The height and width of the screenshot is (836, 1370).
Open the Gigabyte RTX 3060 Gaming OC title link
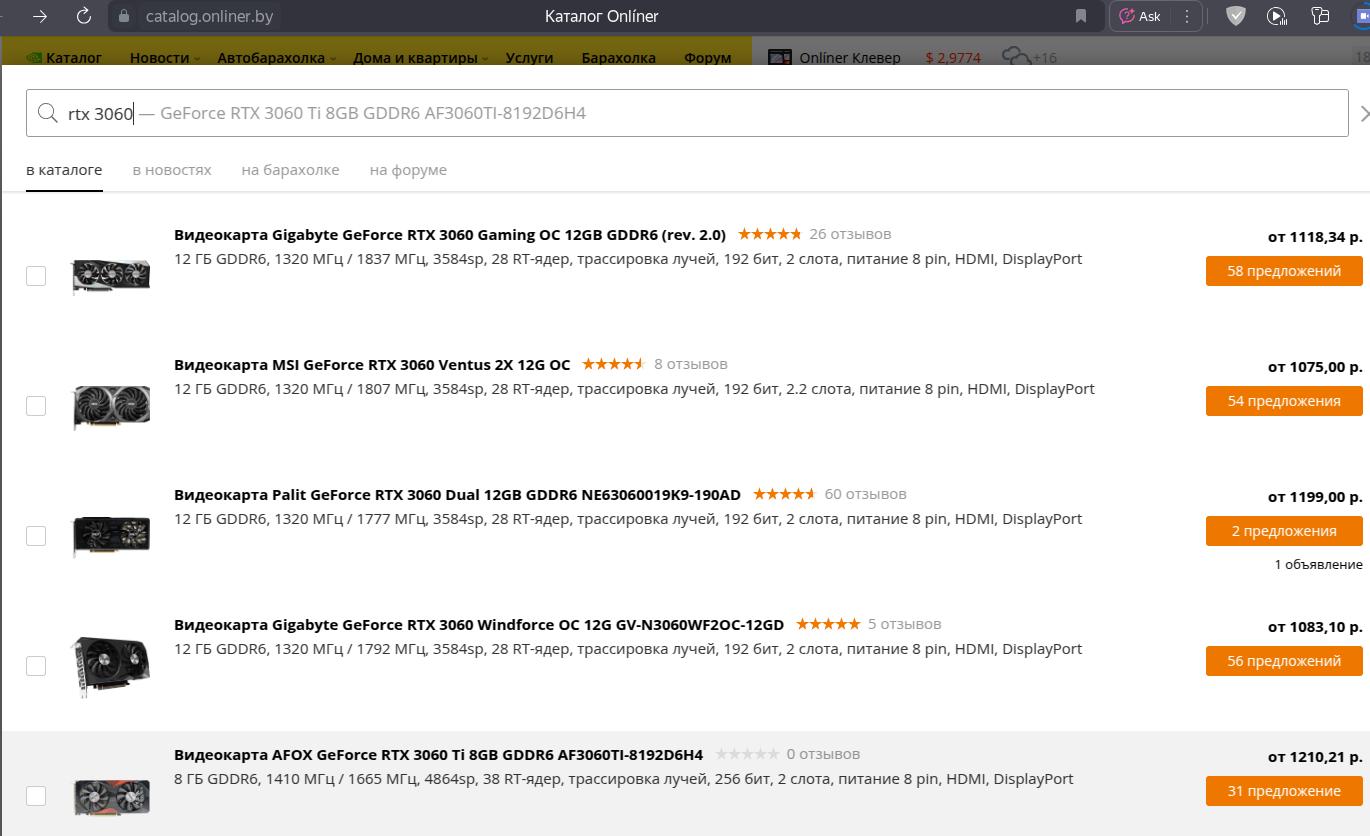pos(450,235)
